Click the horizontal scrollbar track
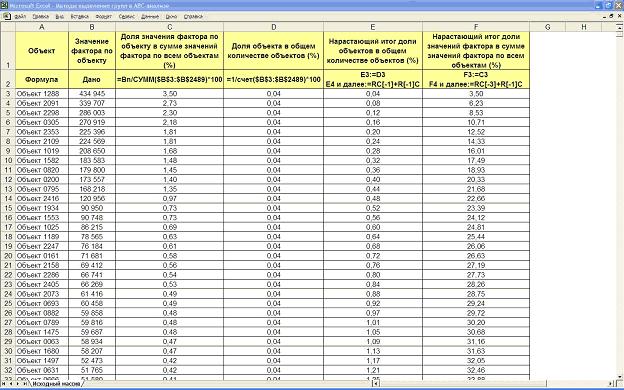 tap(493, 384)
